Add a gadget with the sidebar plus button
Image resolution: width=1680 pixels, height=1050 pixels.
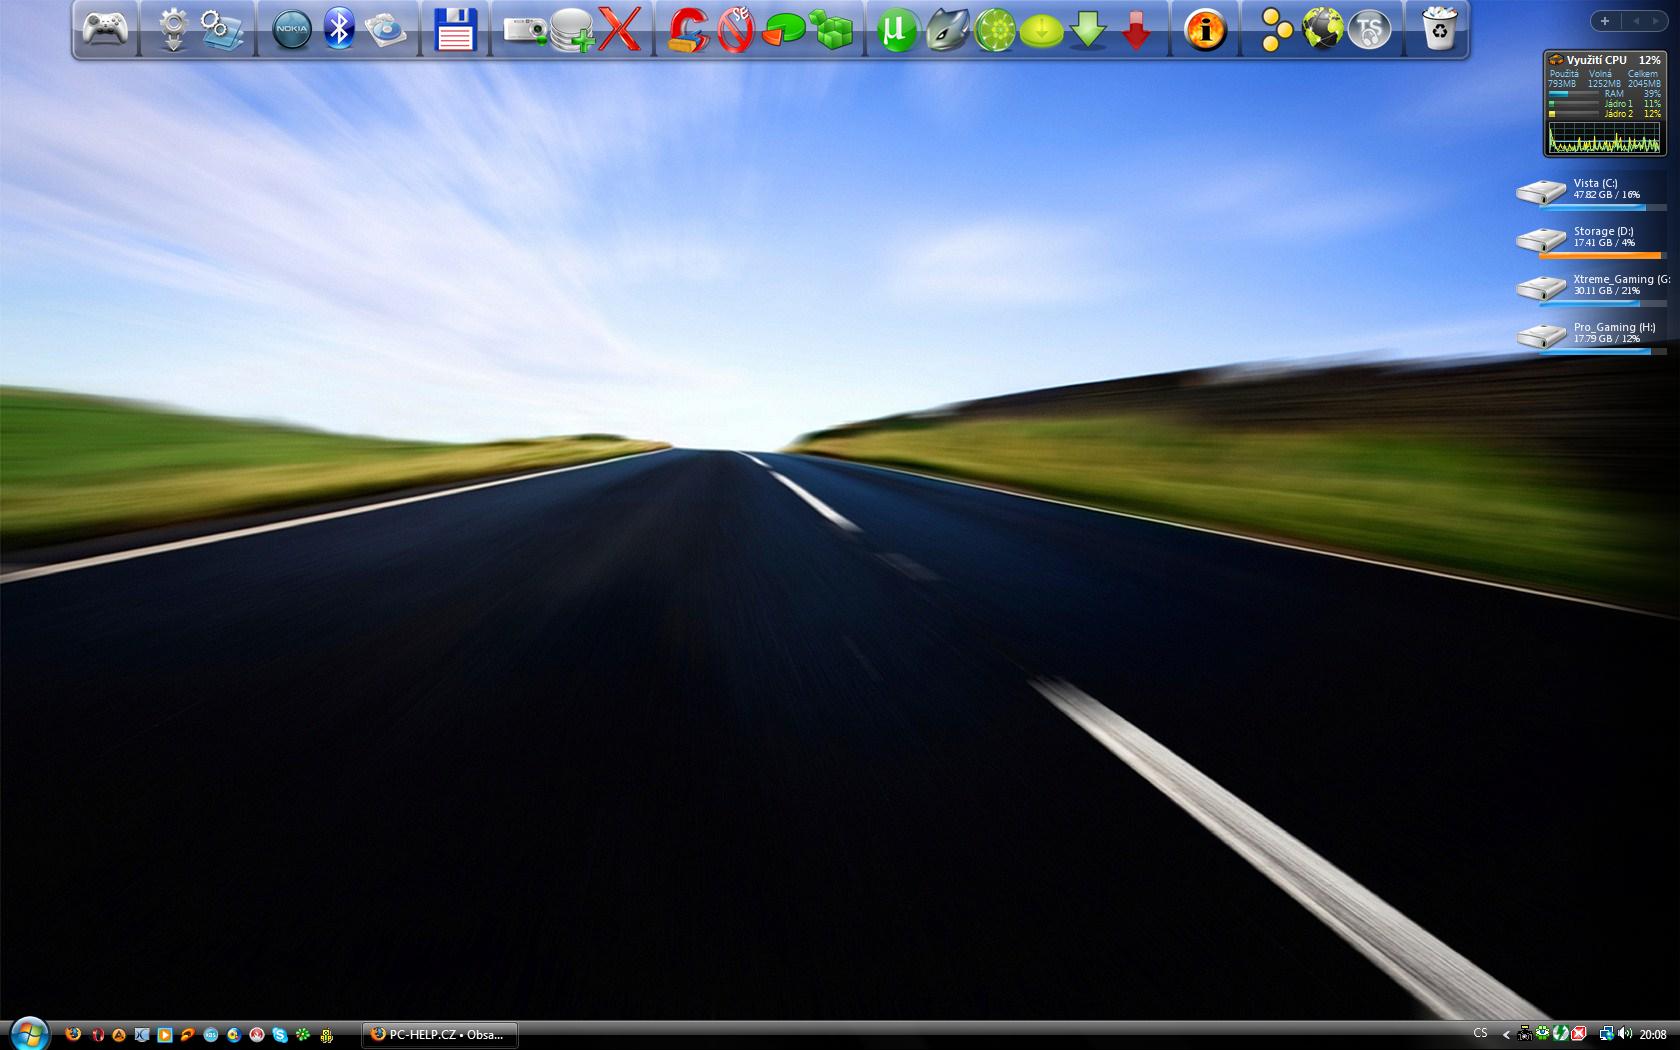pyautogui.click(x=1605, y=21)
